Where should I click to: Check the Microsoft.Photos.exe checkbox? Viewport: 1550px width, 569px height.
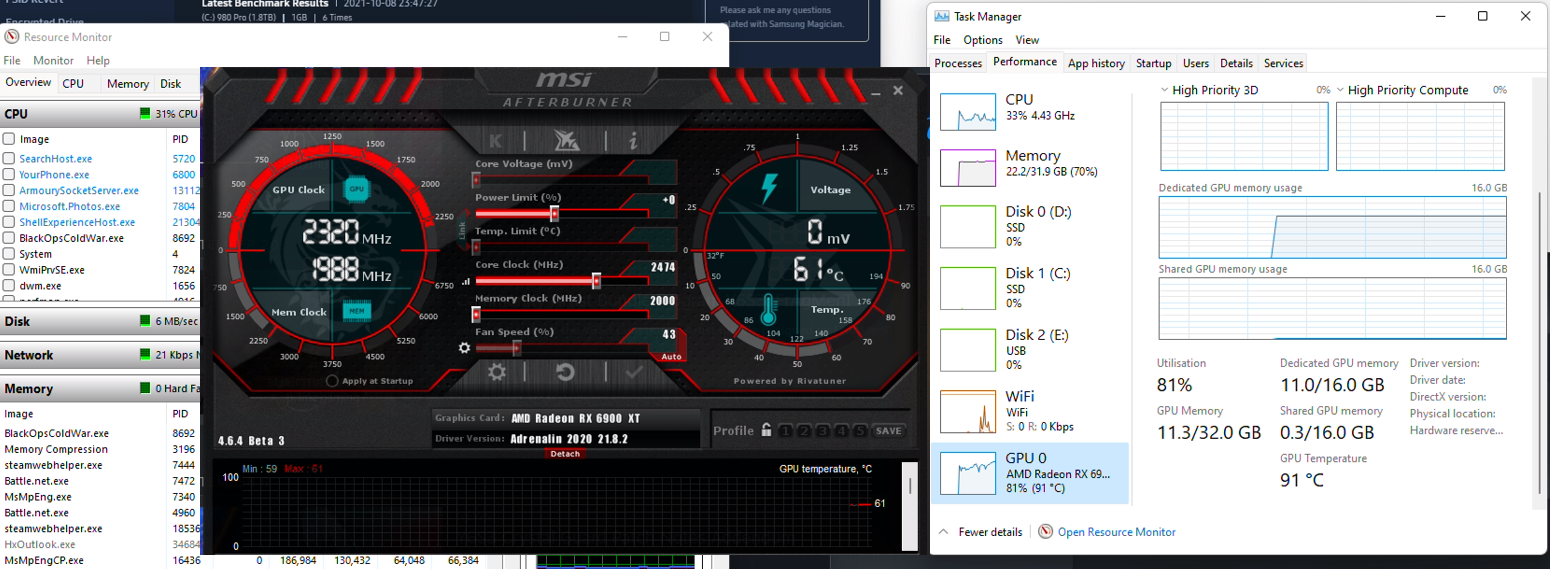[x=9, y=206]
